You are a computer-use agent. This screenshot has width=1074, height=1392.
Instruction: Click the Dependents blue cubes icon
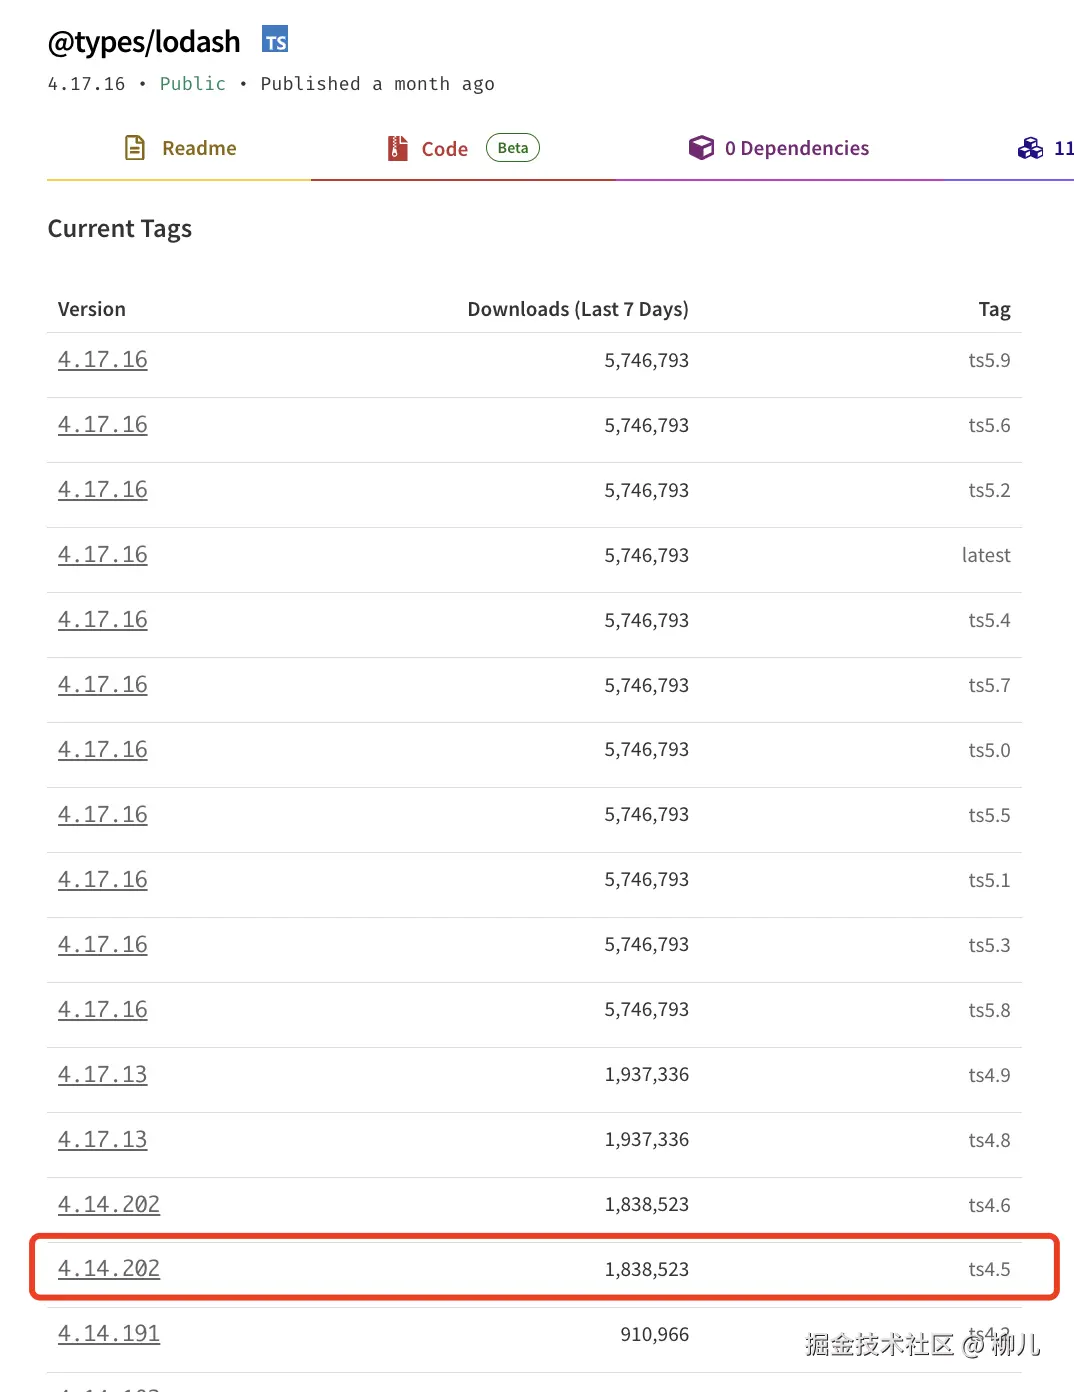1030,149
